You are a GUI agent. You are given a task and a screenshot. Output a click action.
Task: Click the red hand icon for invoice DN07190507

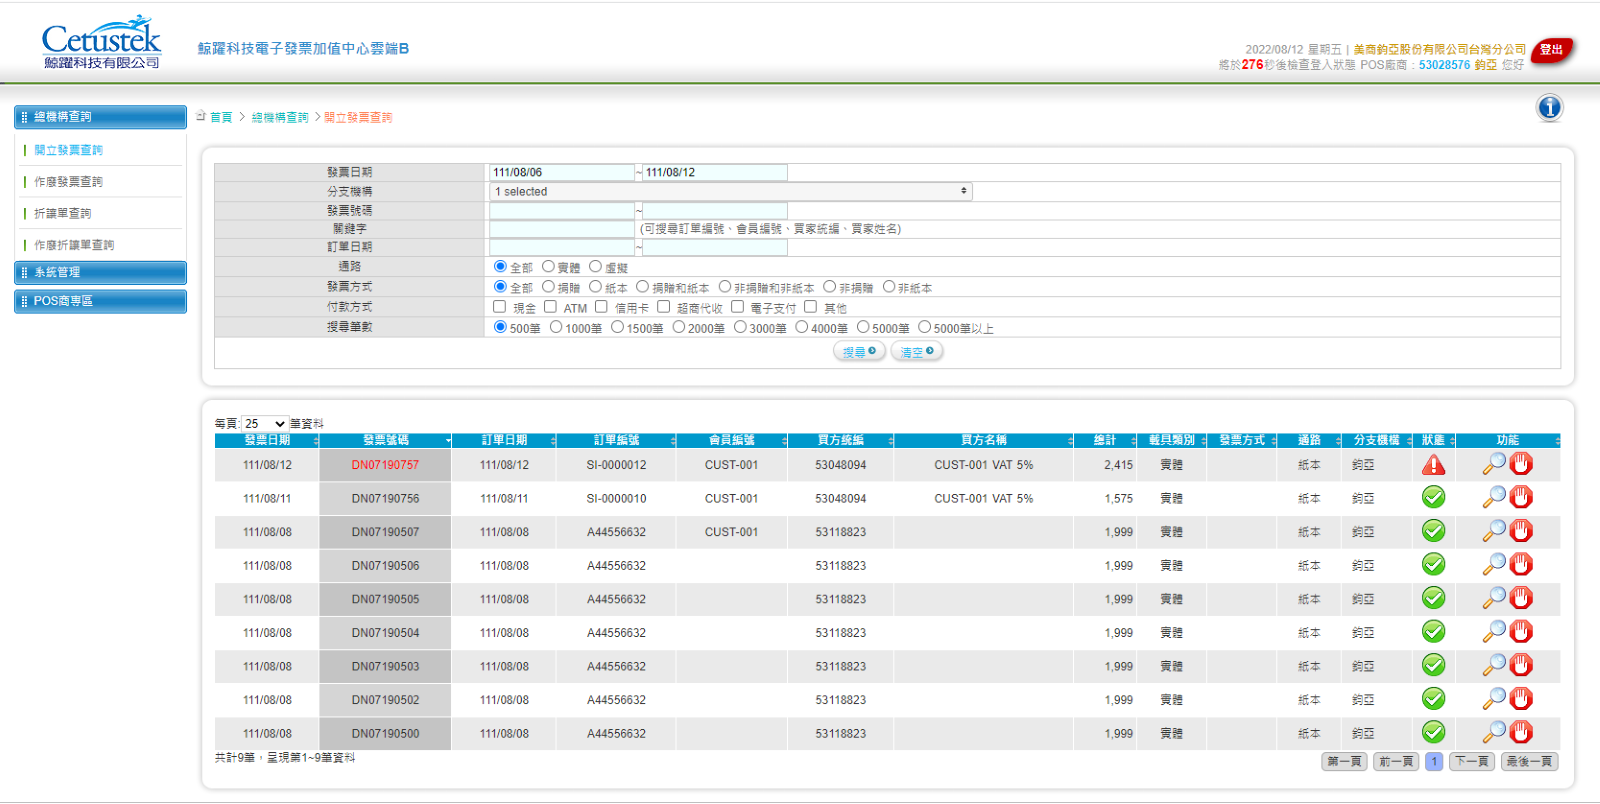(1521, 531)
